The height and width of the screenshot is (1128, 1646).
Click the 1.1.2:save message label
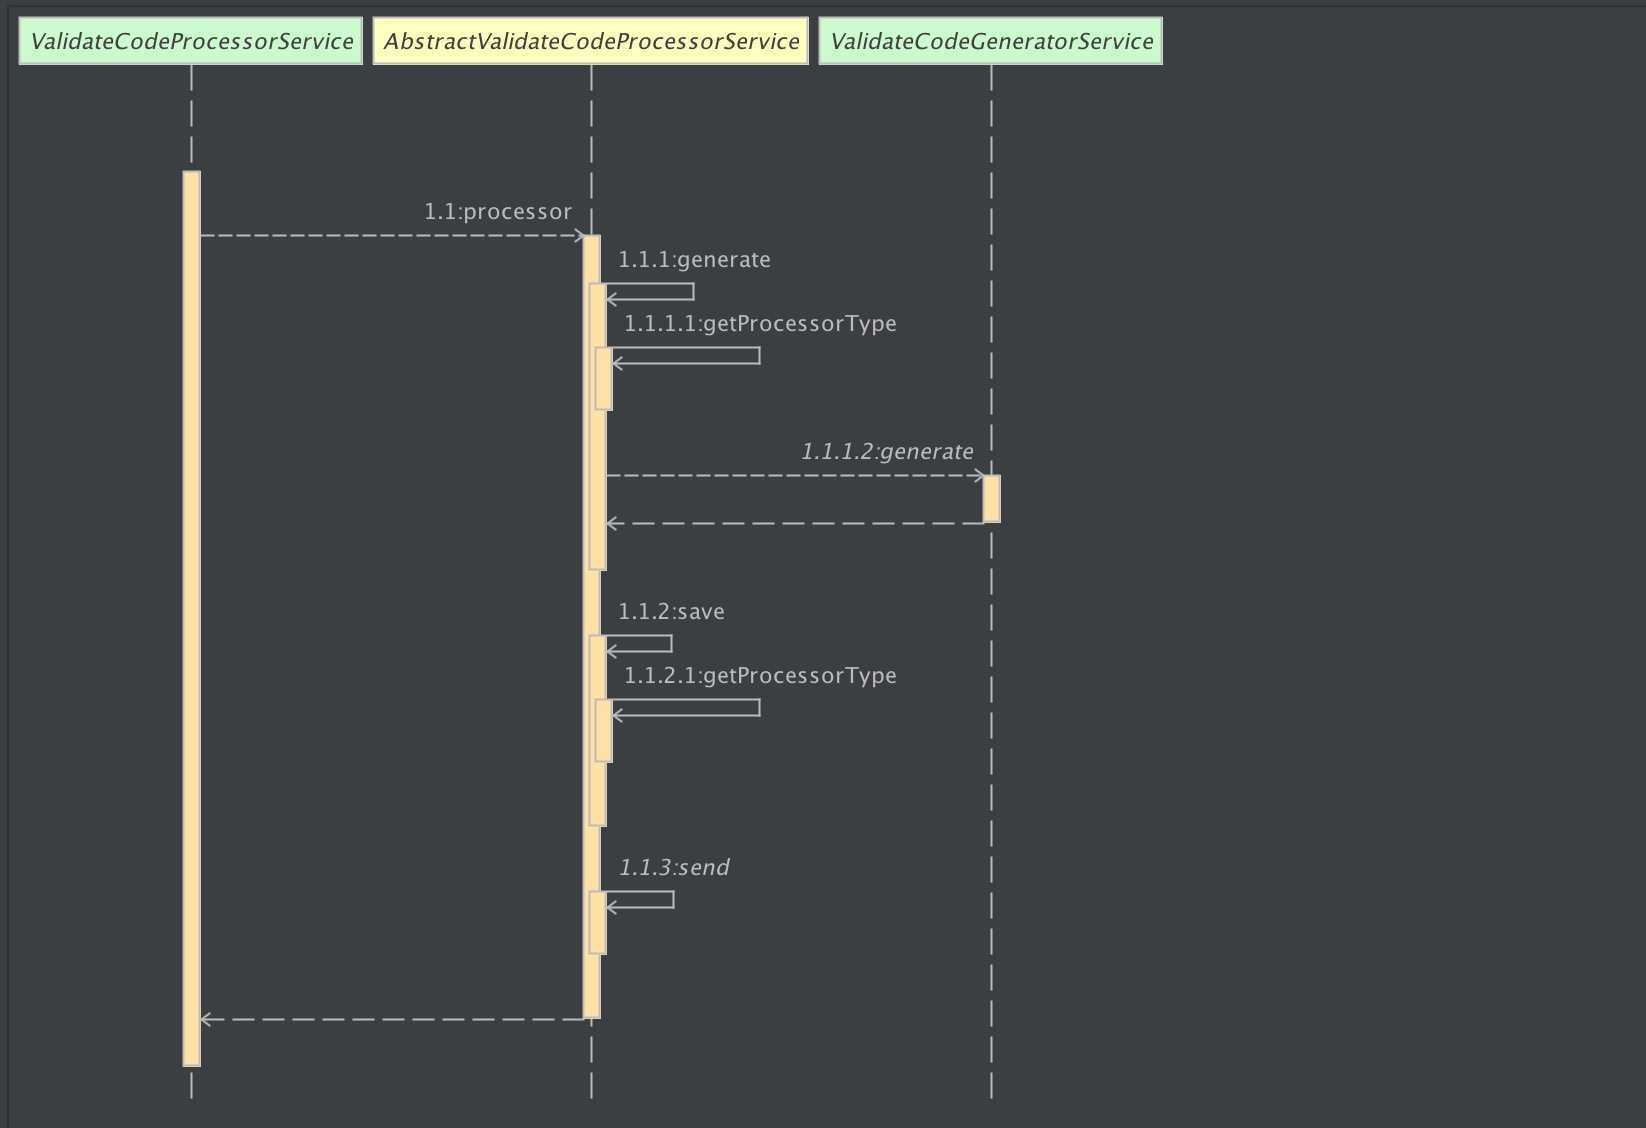pos(671,612)
